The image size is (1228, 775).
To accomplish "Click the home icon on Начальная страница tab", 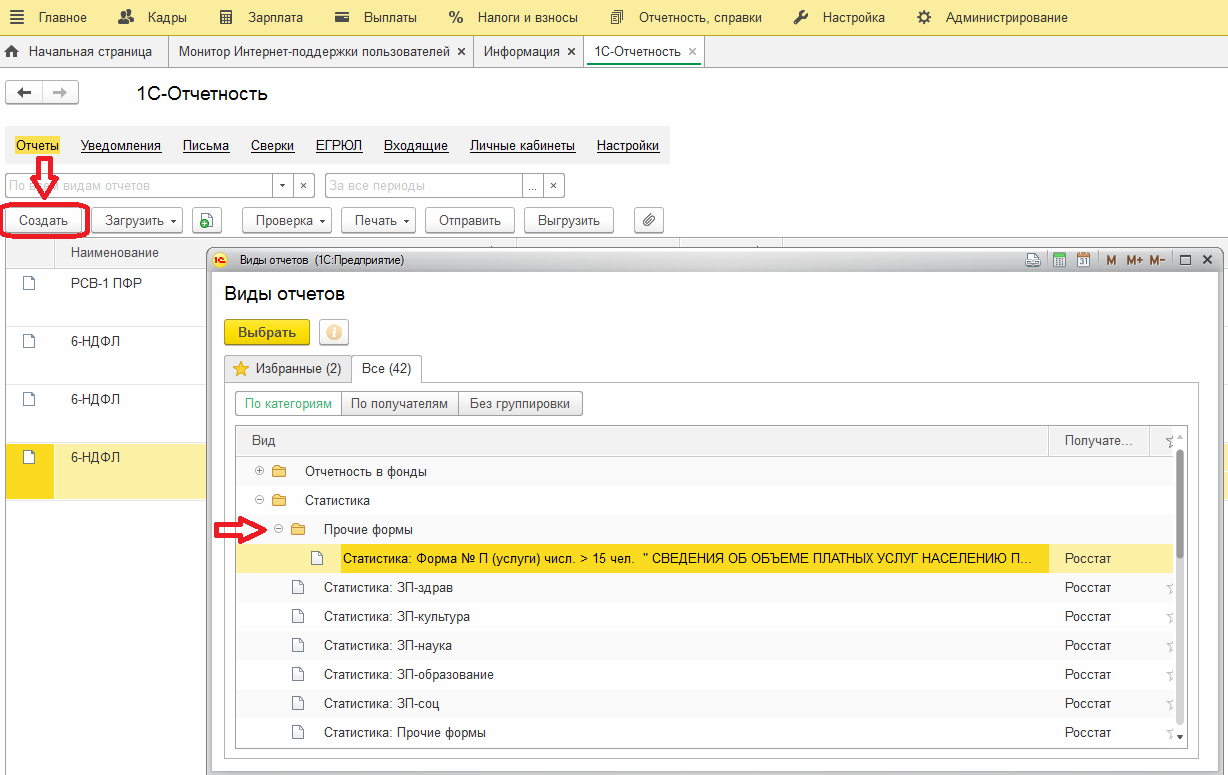I will pyautogui.click(x=12, y=51).
